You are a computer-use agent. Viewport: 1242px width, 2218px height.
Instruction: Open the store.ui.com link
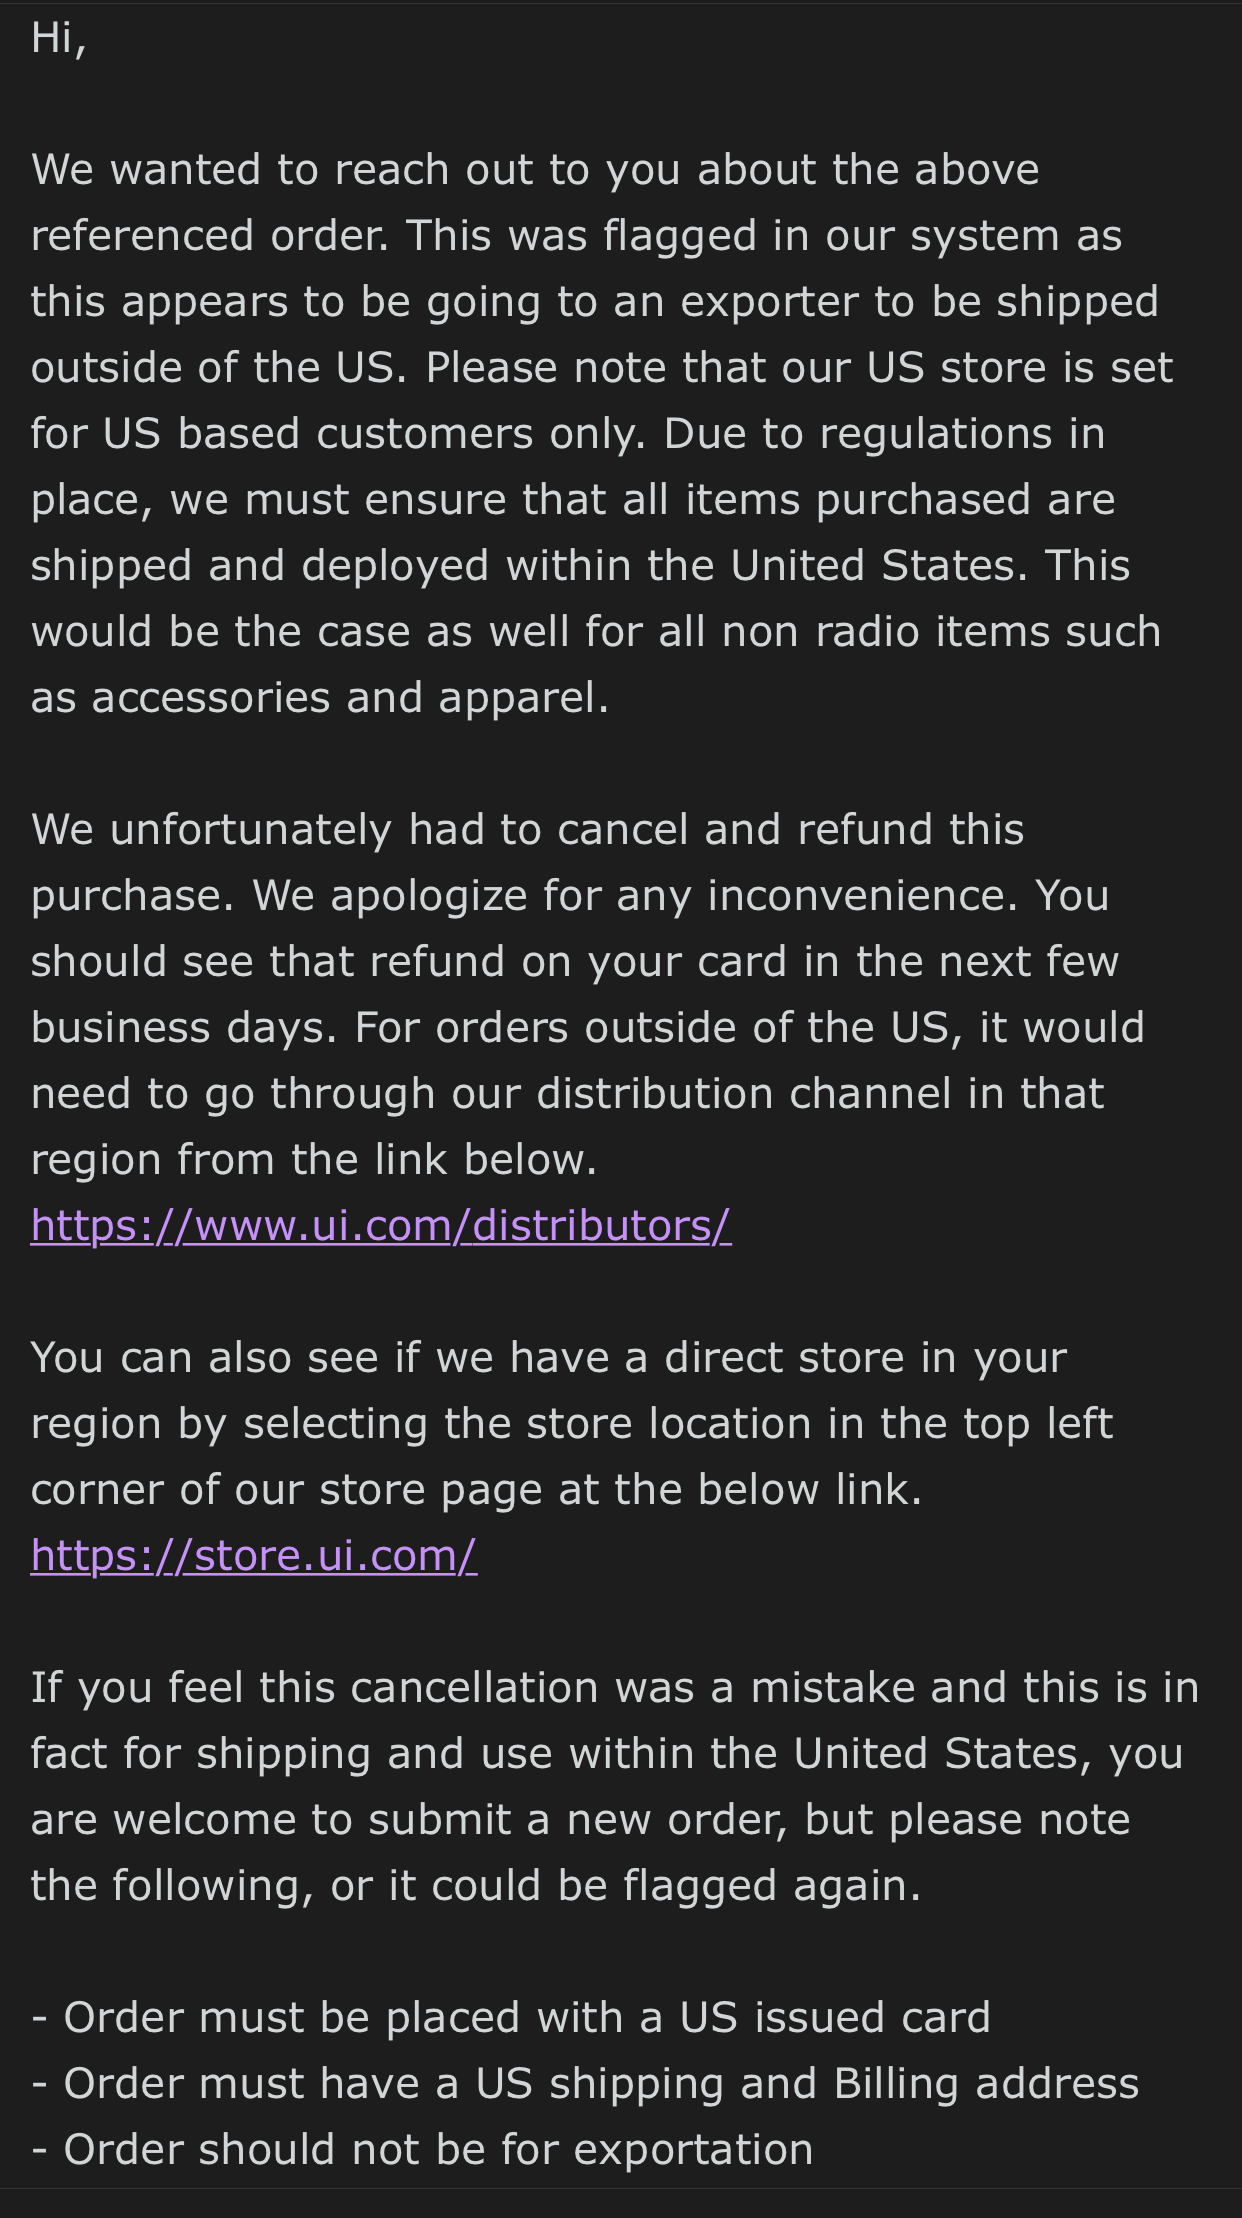[x=254, y=1556]
